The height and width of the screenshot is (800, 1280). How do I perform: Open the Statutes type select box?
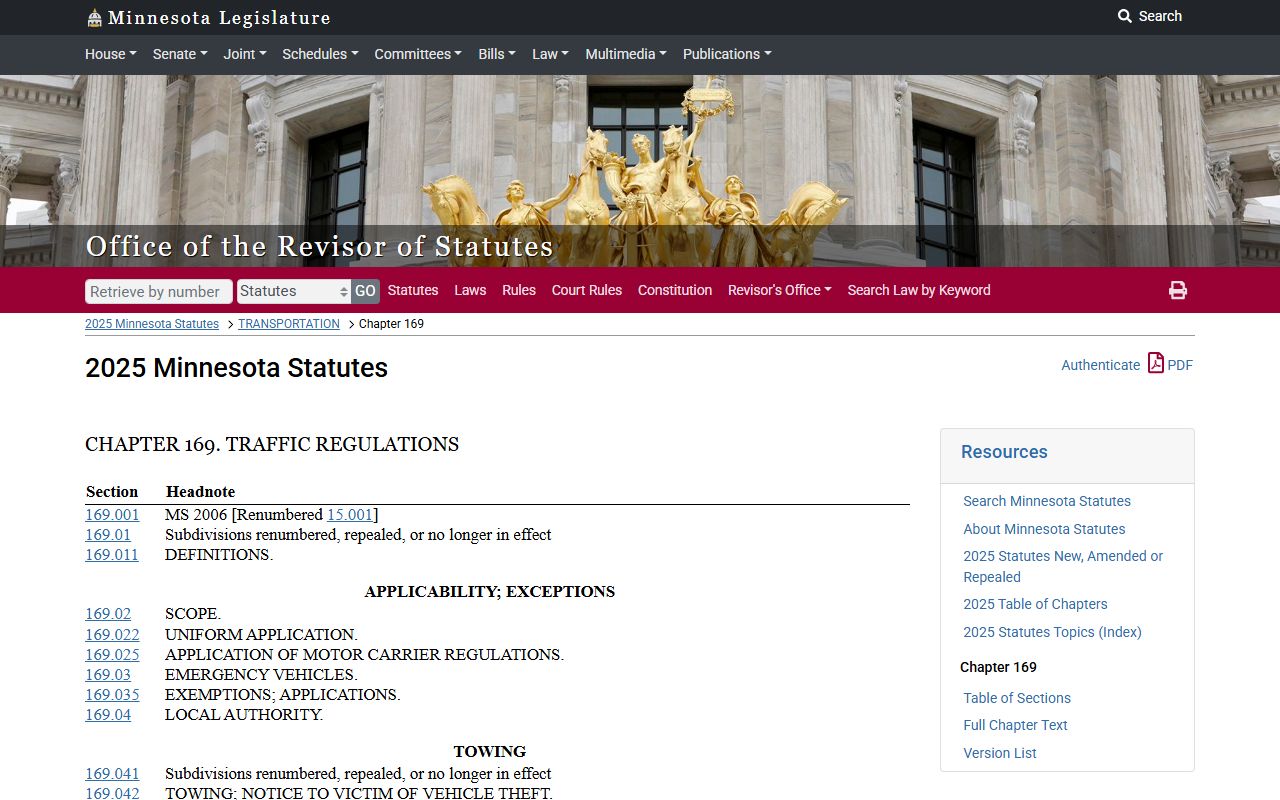(x=294, y=291)
